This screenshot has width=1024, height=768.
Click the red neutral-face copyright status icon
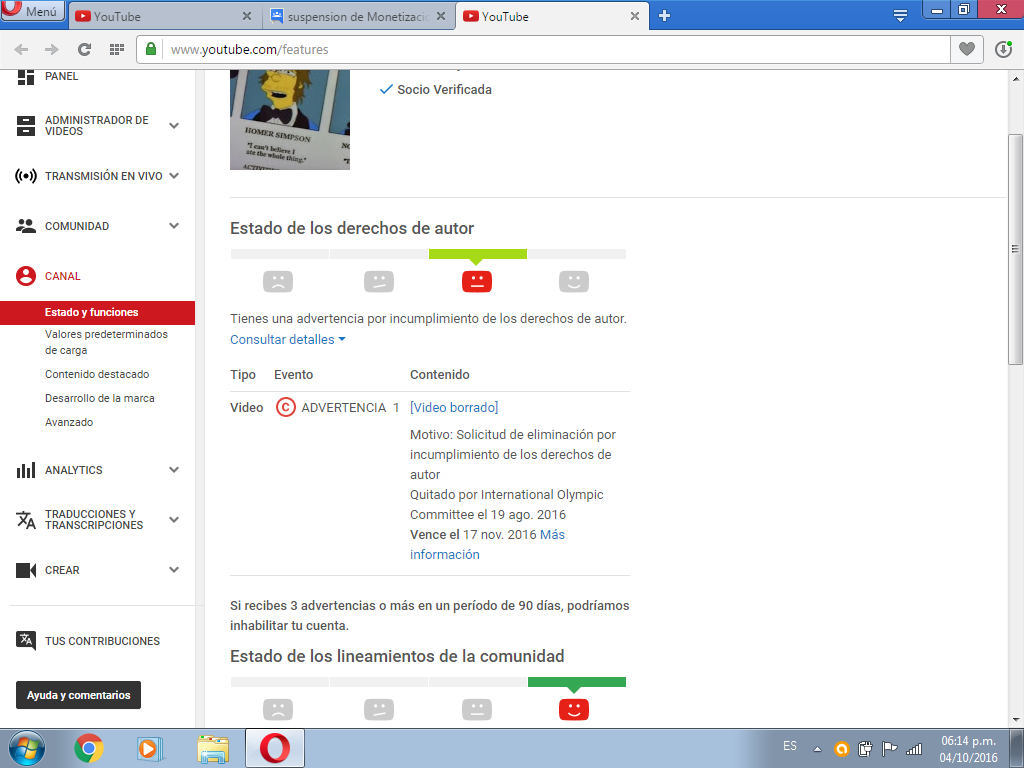click(x=477, y=281)
